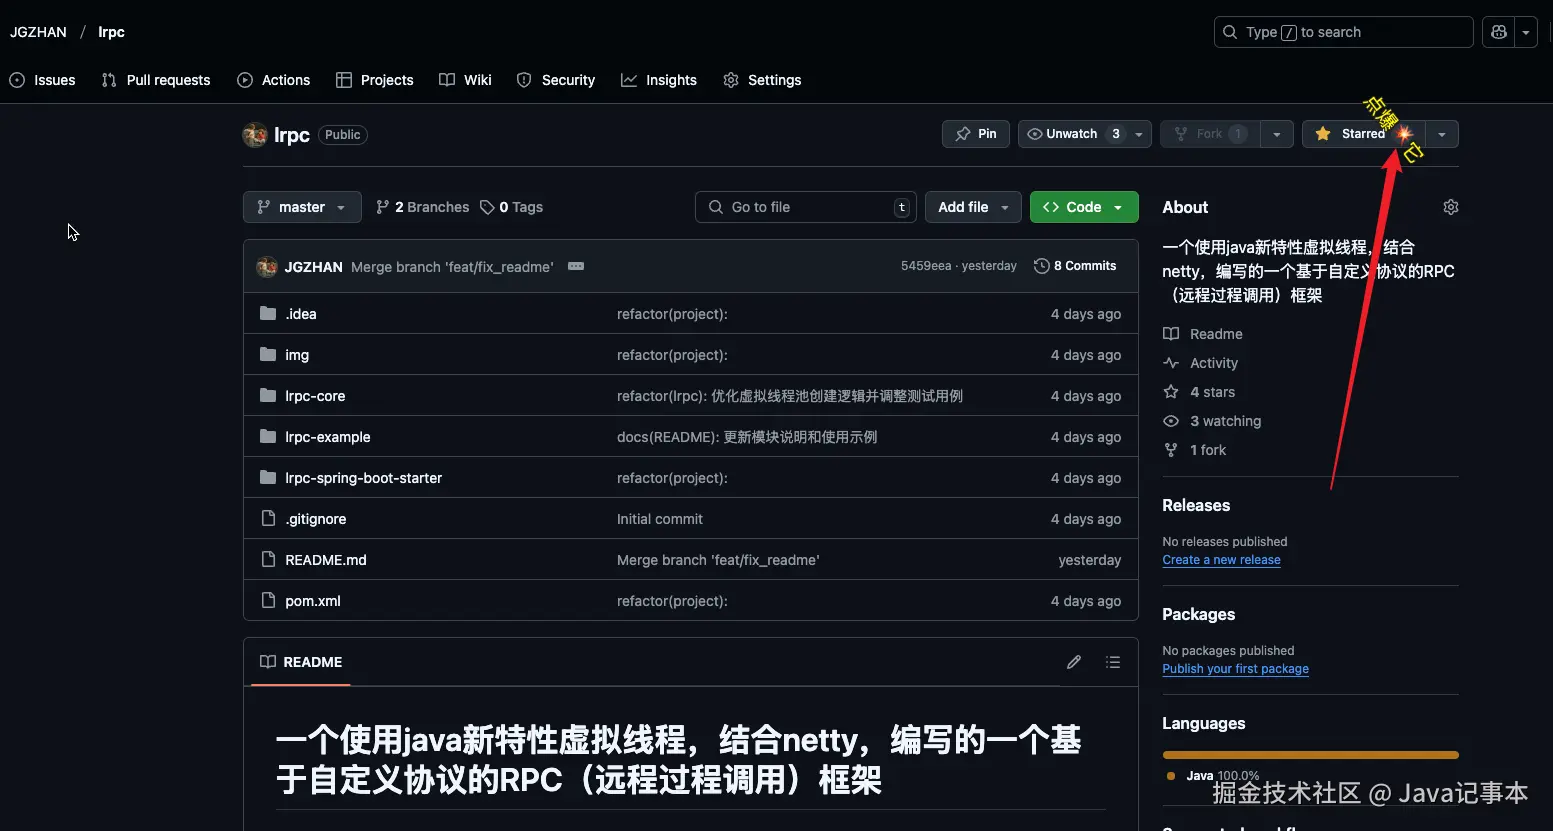Screen dimensions: 1553x831
Task: Open the .gitignore file
Action: 316,519
